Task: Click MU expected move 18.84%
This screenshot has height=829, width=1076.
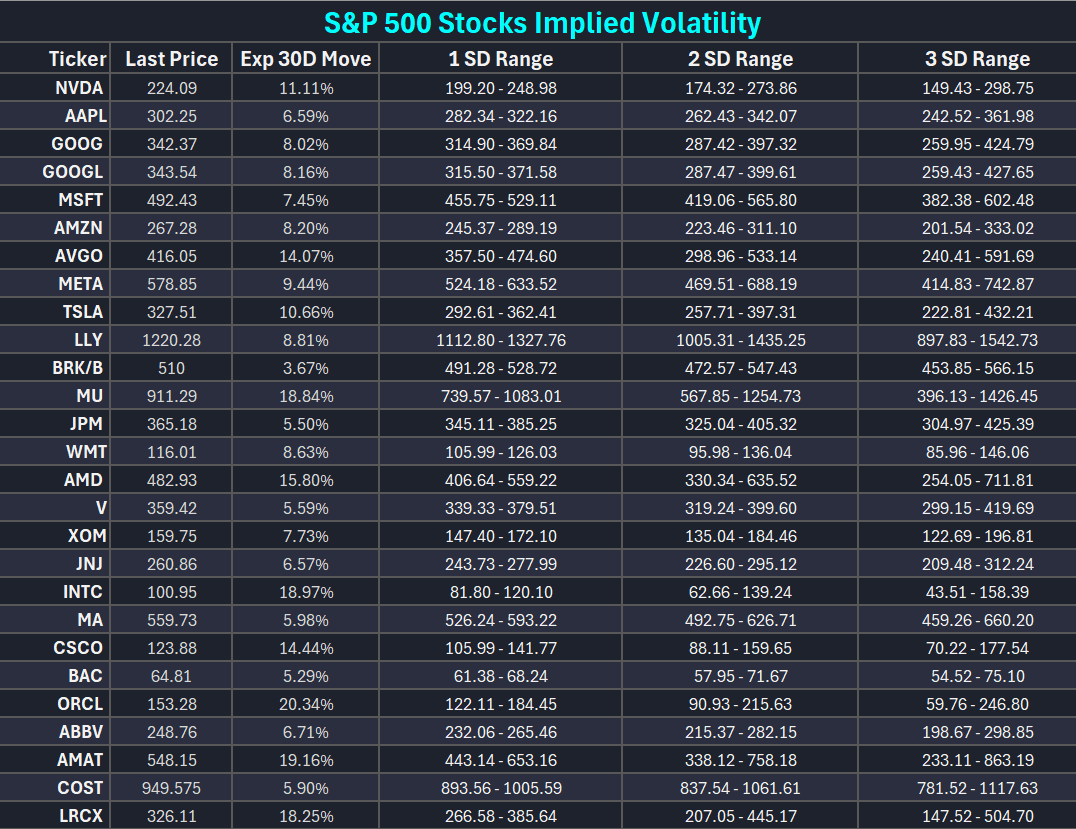Action: (x=306, y=396)
